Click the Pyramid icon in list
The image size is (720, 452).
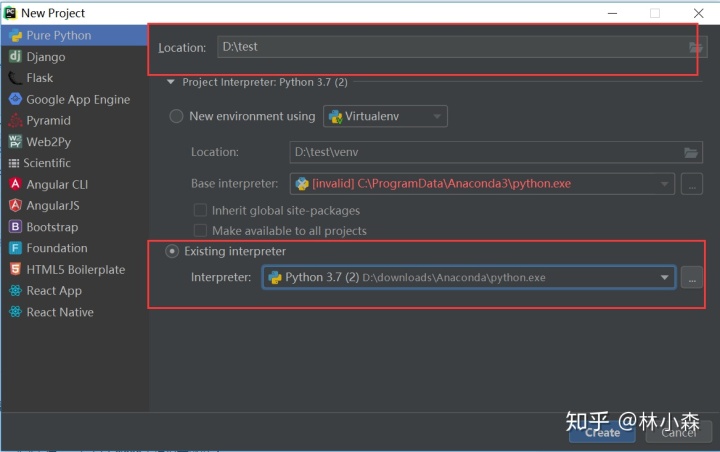(15, 120)
